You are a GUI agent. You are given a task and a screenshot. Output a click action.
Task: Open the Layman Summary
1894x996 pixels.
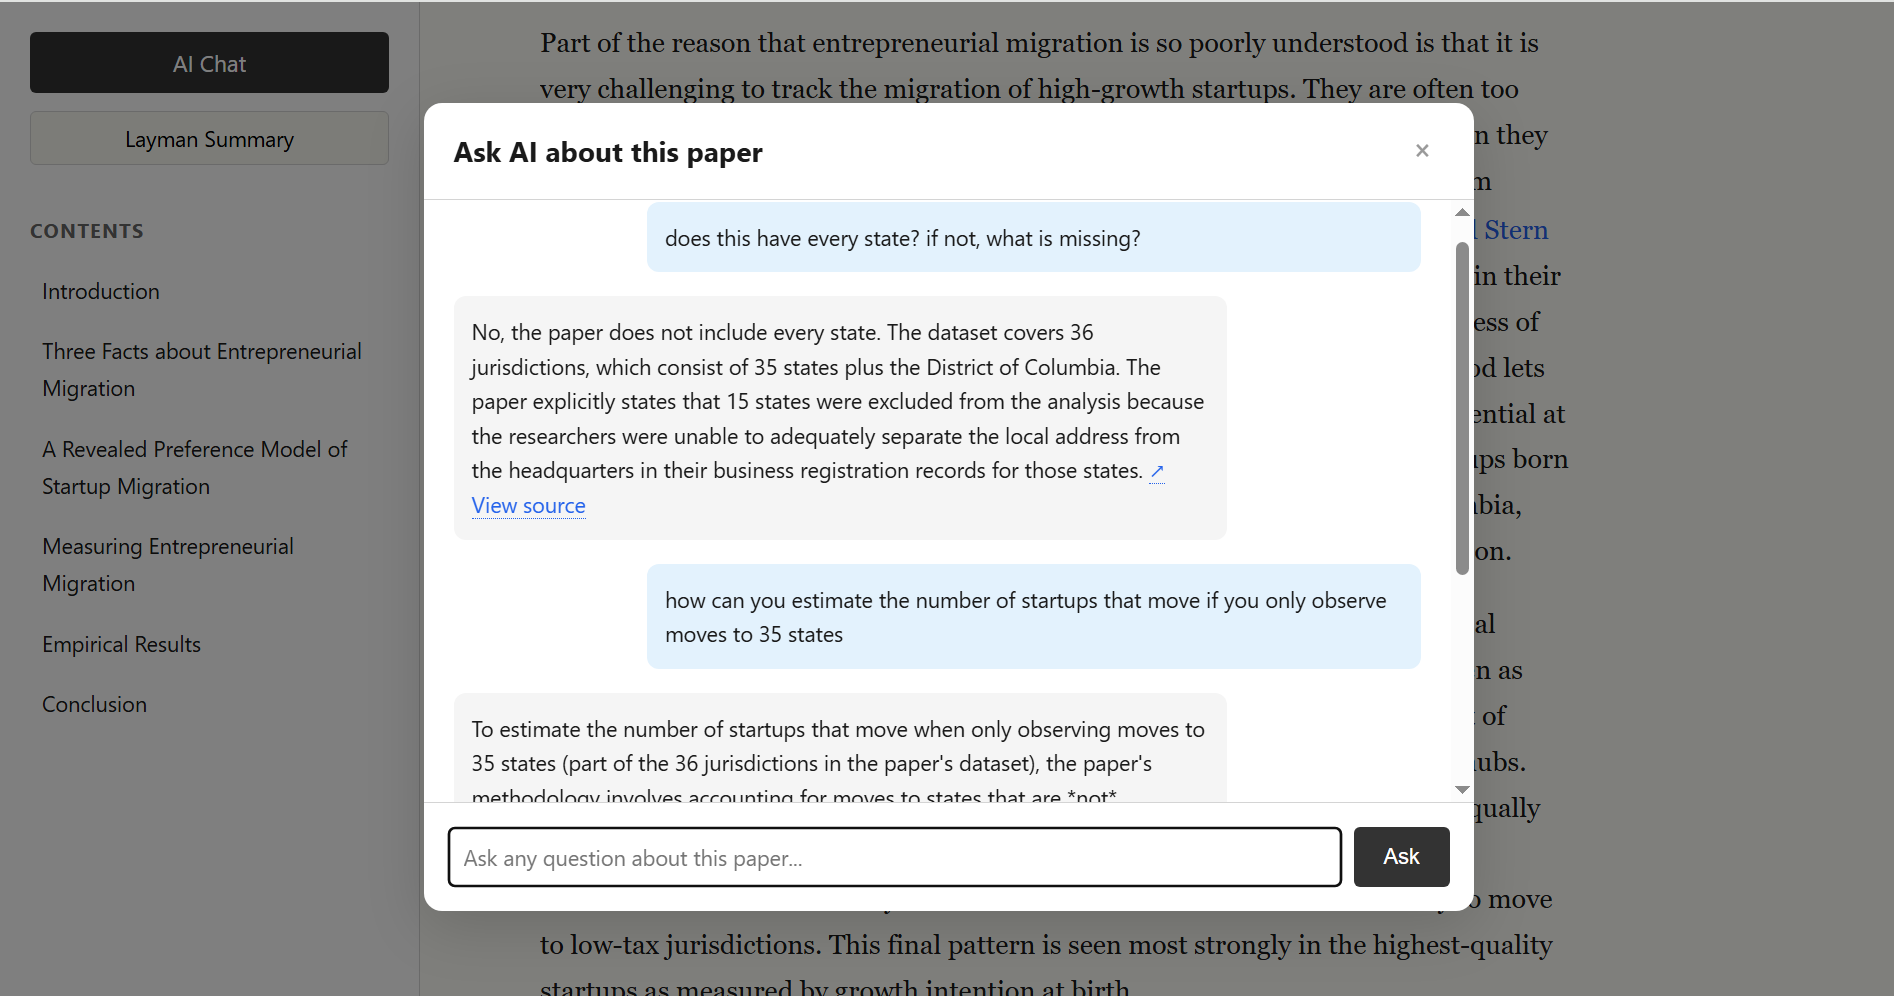click(x=208, y=138)
